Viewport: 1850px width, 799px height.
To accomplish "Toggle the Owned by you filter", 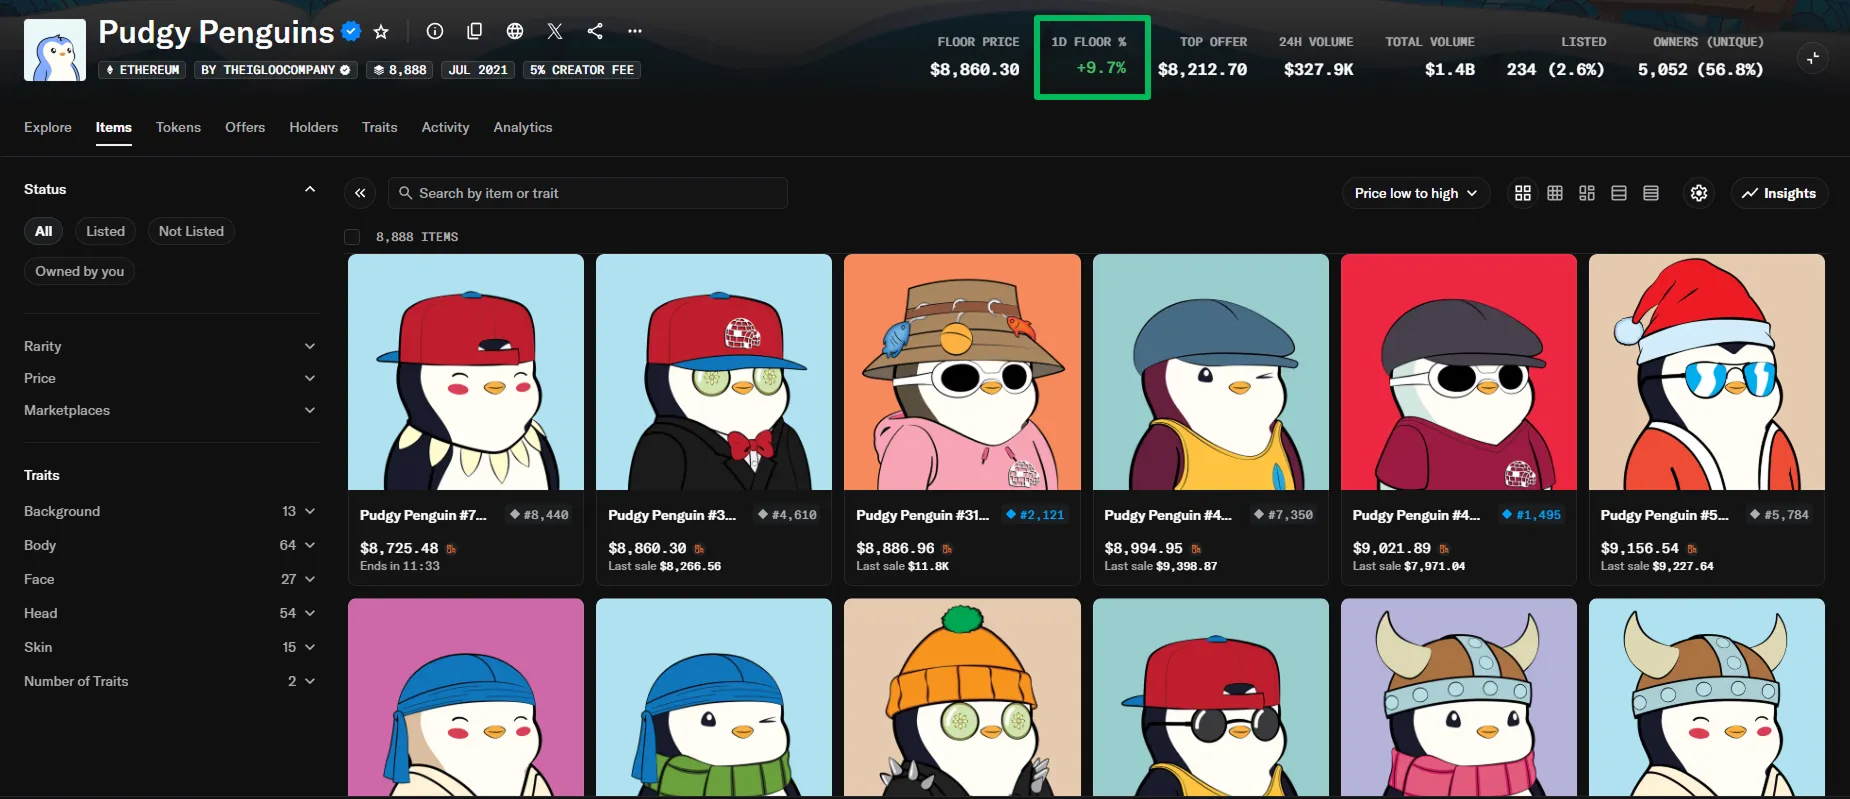I will point(80,271).
